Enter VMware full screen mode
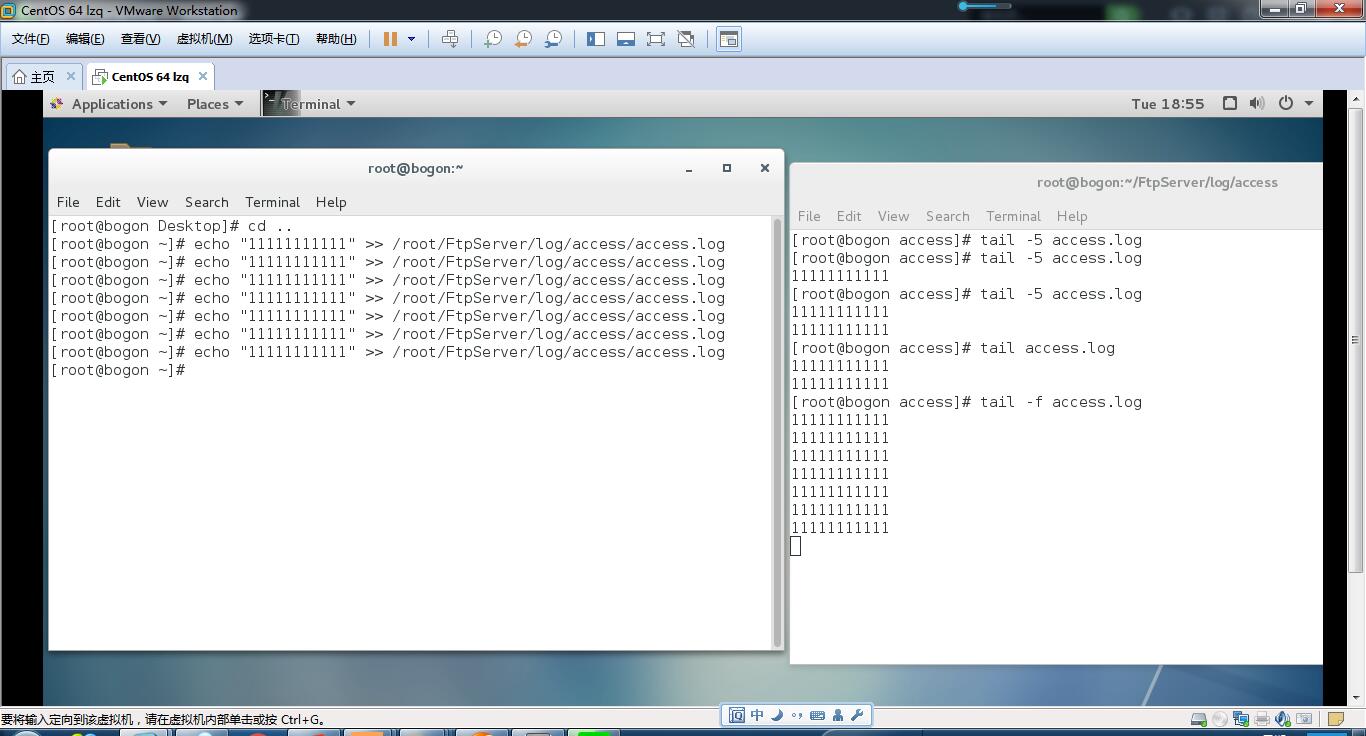Viewport: 1366px width, 736px height. 656,39
